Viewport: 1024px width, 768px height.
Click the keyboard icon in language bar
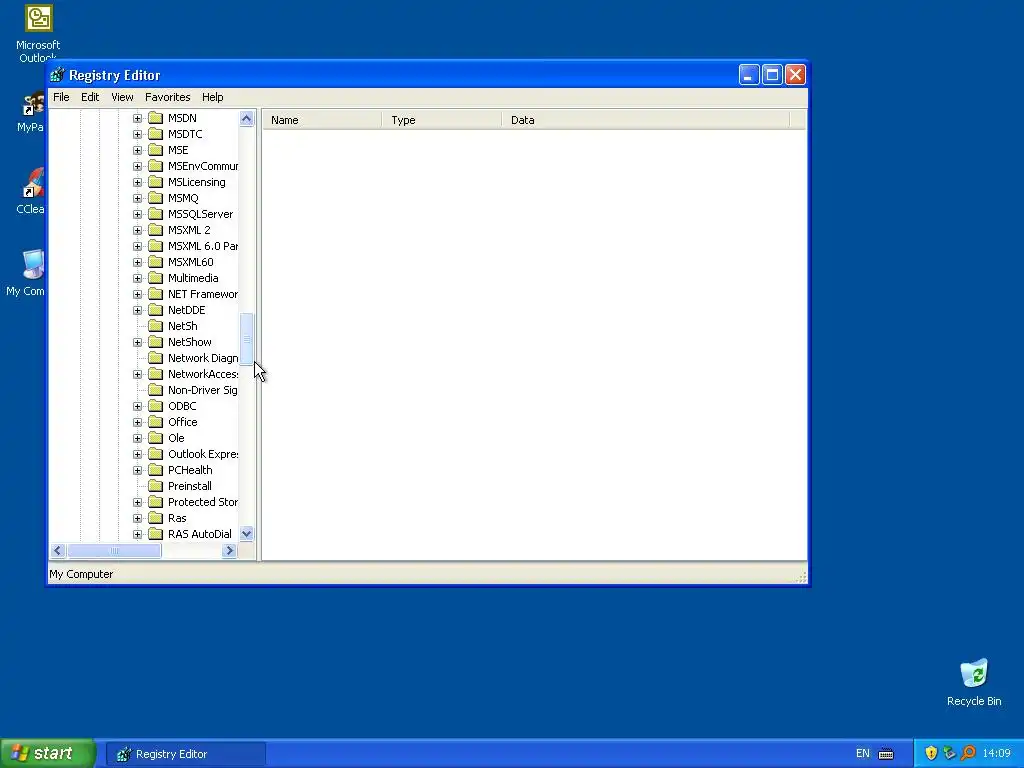(886, 754)
